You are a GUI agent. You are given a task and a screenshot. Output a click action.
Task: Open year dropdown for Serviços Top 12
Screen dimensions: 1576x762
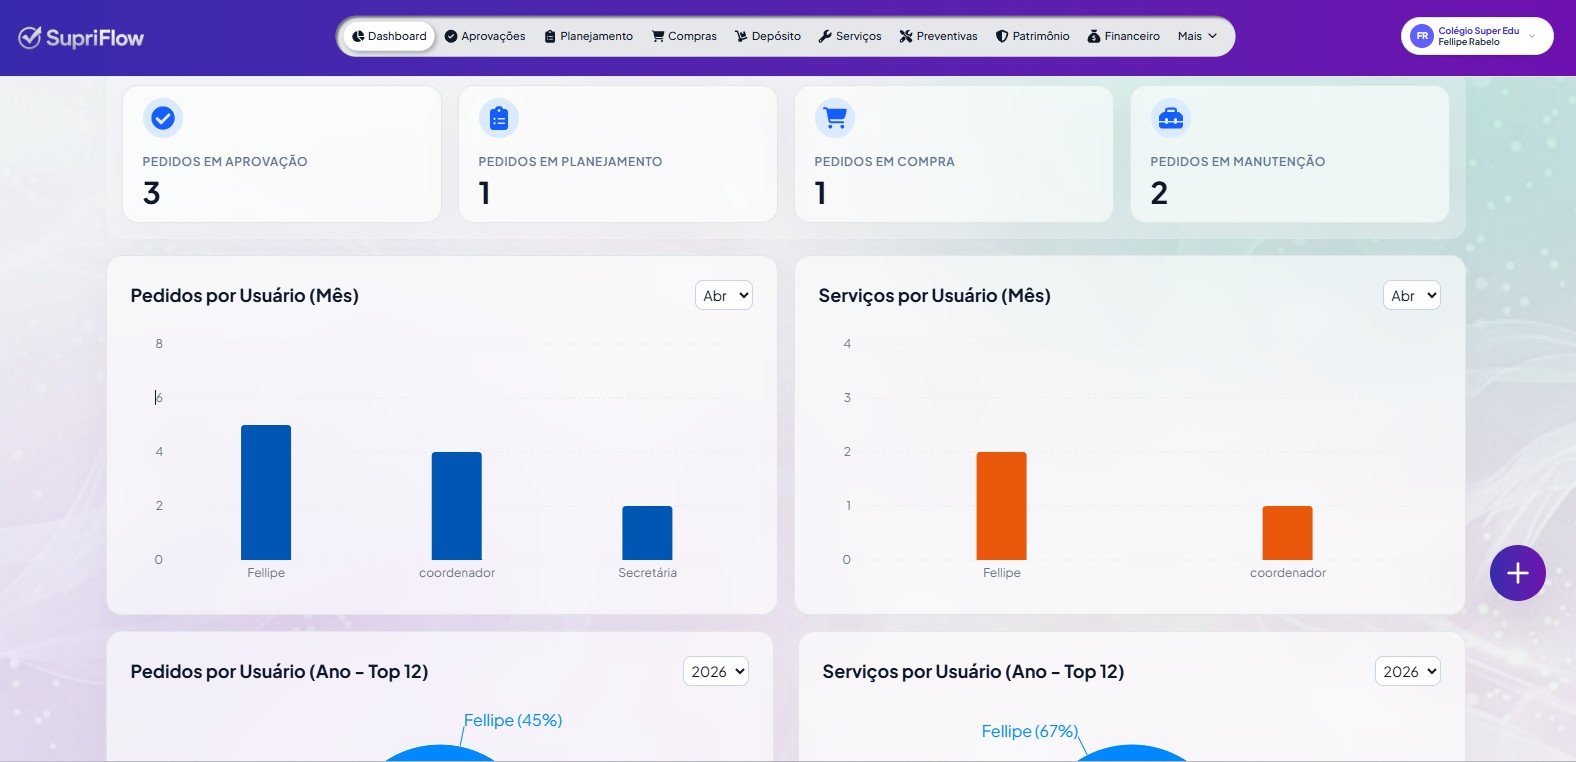click(1408, 672)
